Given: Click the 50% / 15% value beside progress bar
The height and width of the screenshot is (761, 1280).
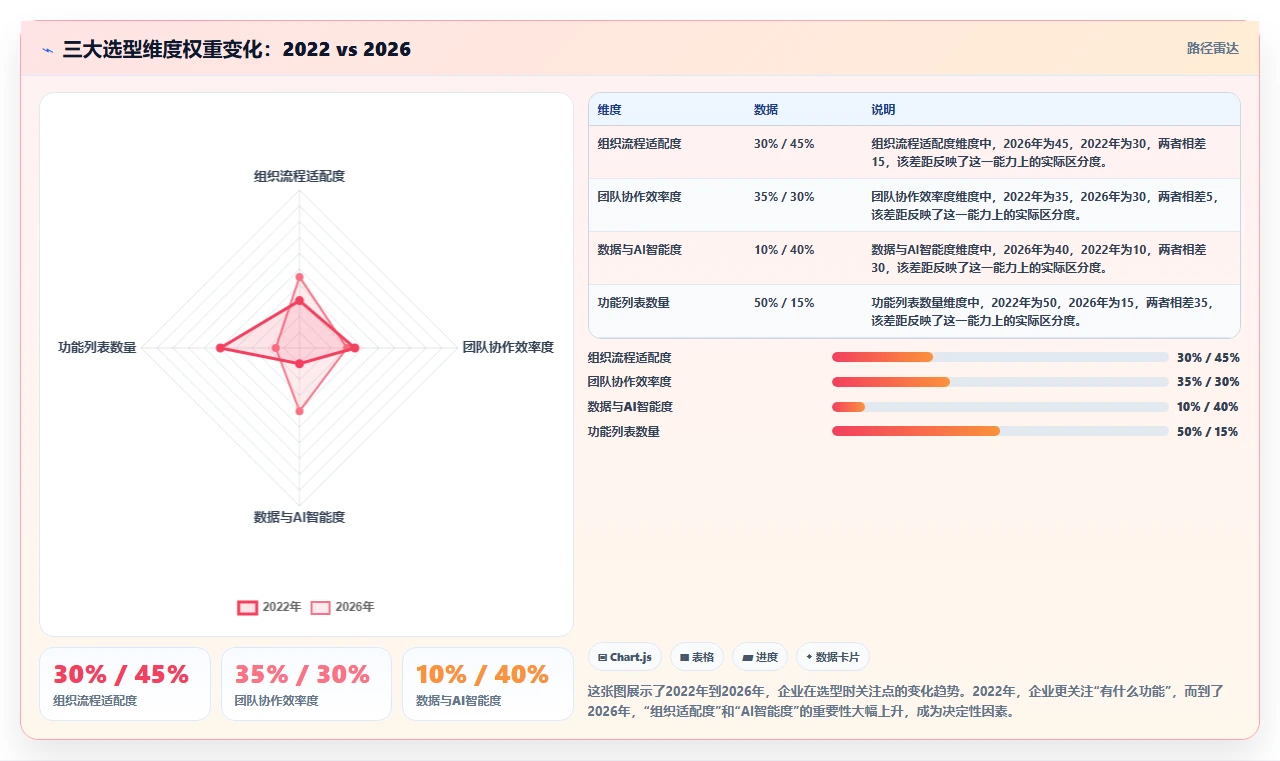Looking at the screenshot, I should coord(1208,432).
